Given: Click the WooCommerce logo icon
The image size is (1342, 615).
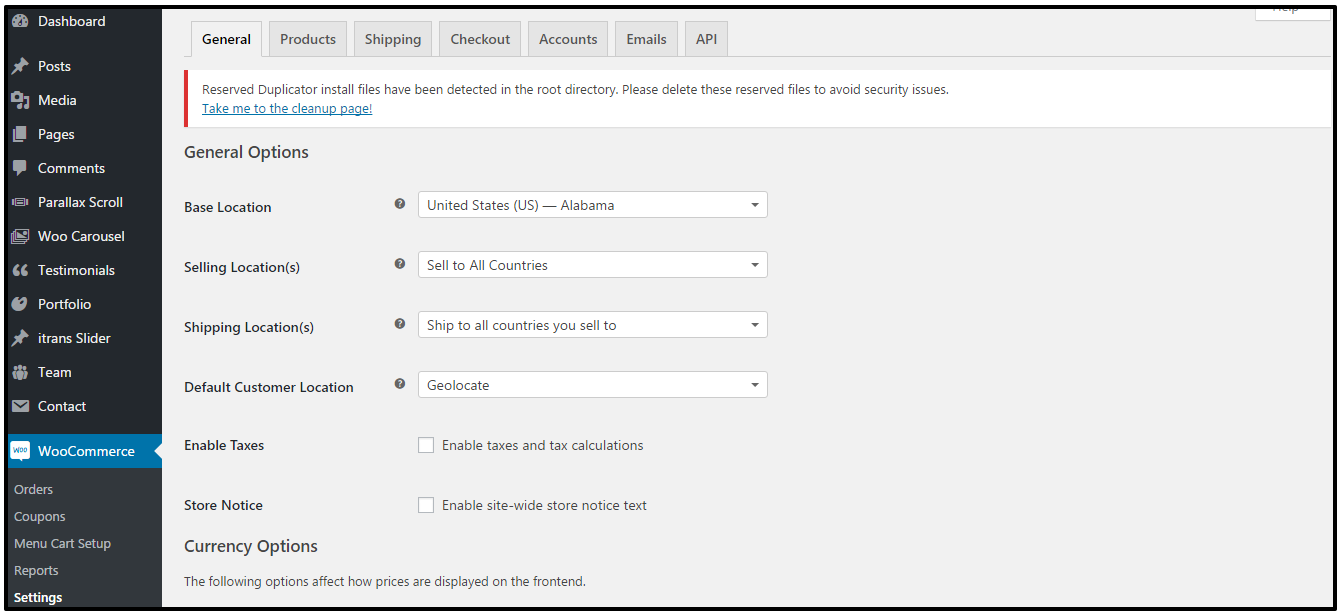Looking at the screenshot, I should pyautogui.click(x=20, y=451).
